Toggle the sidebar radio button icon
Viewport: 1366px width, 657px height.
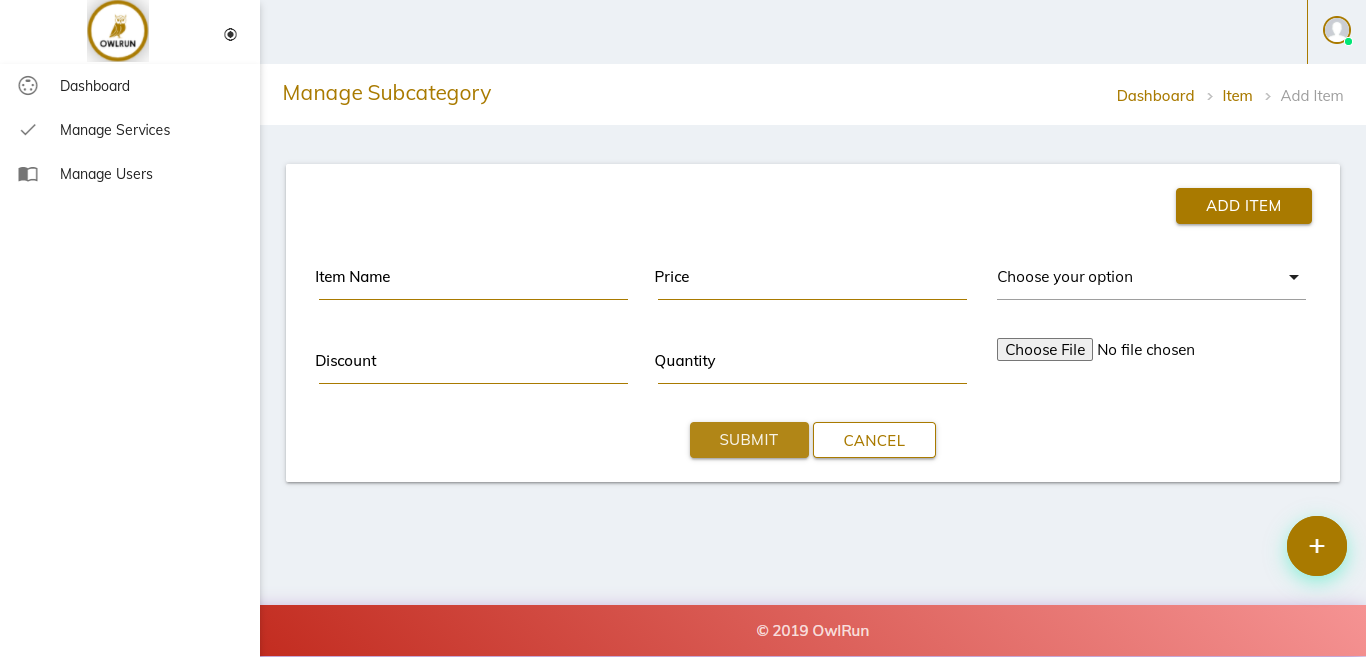click(230, 34)
